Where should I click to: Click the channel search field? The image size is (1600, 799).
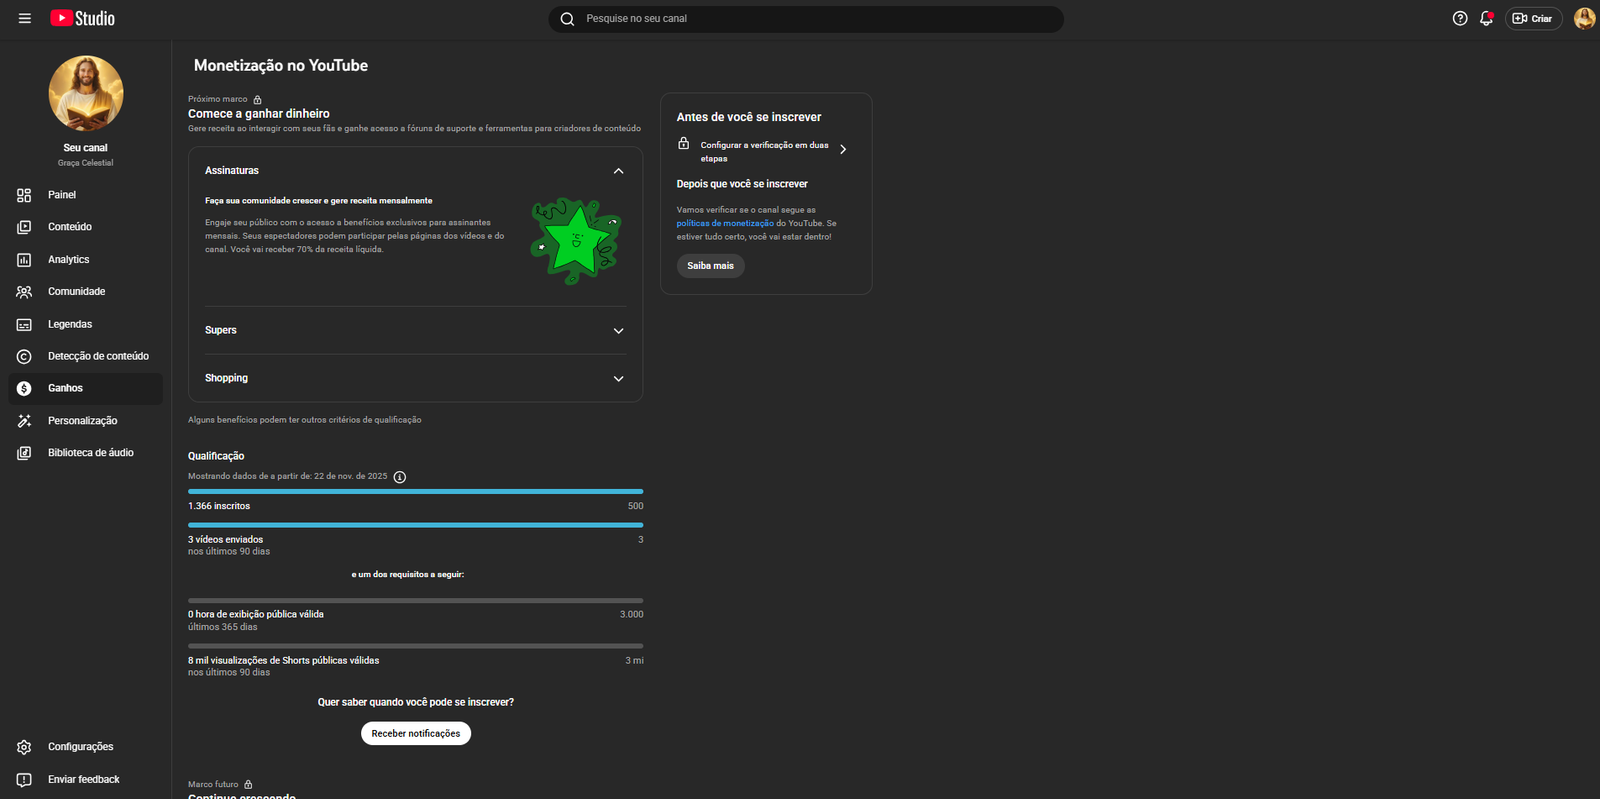point(805,19)
